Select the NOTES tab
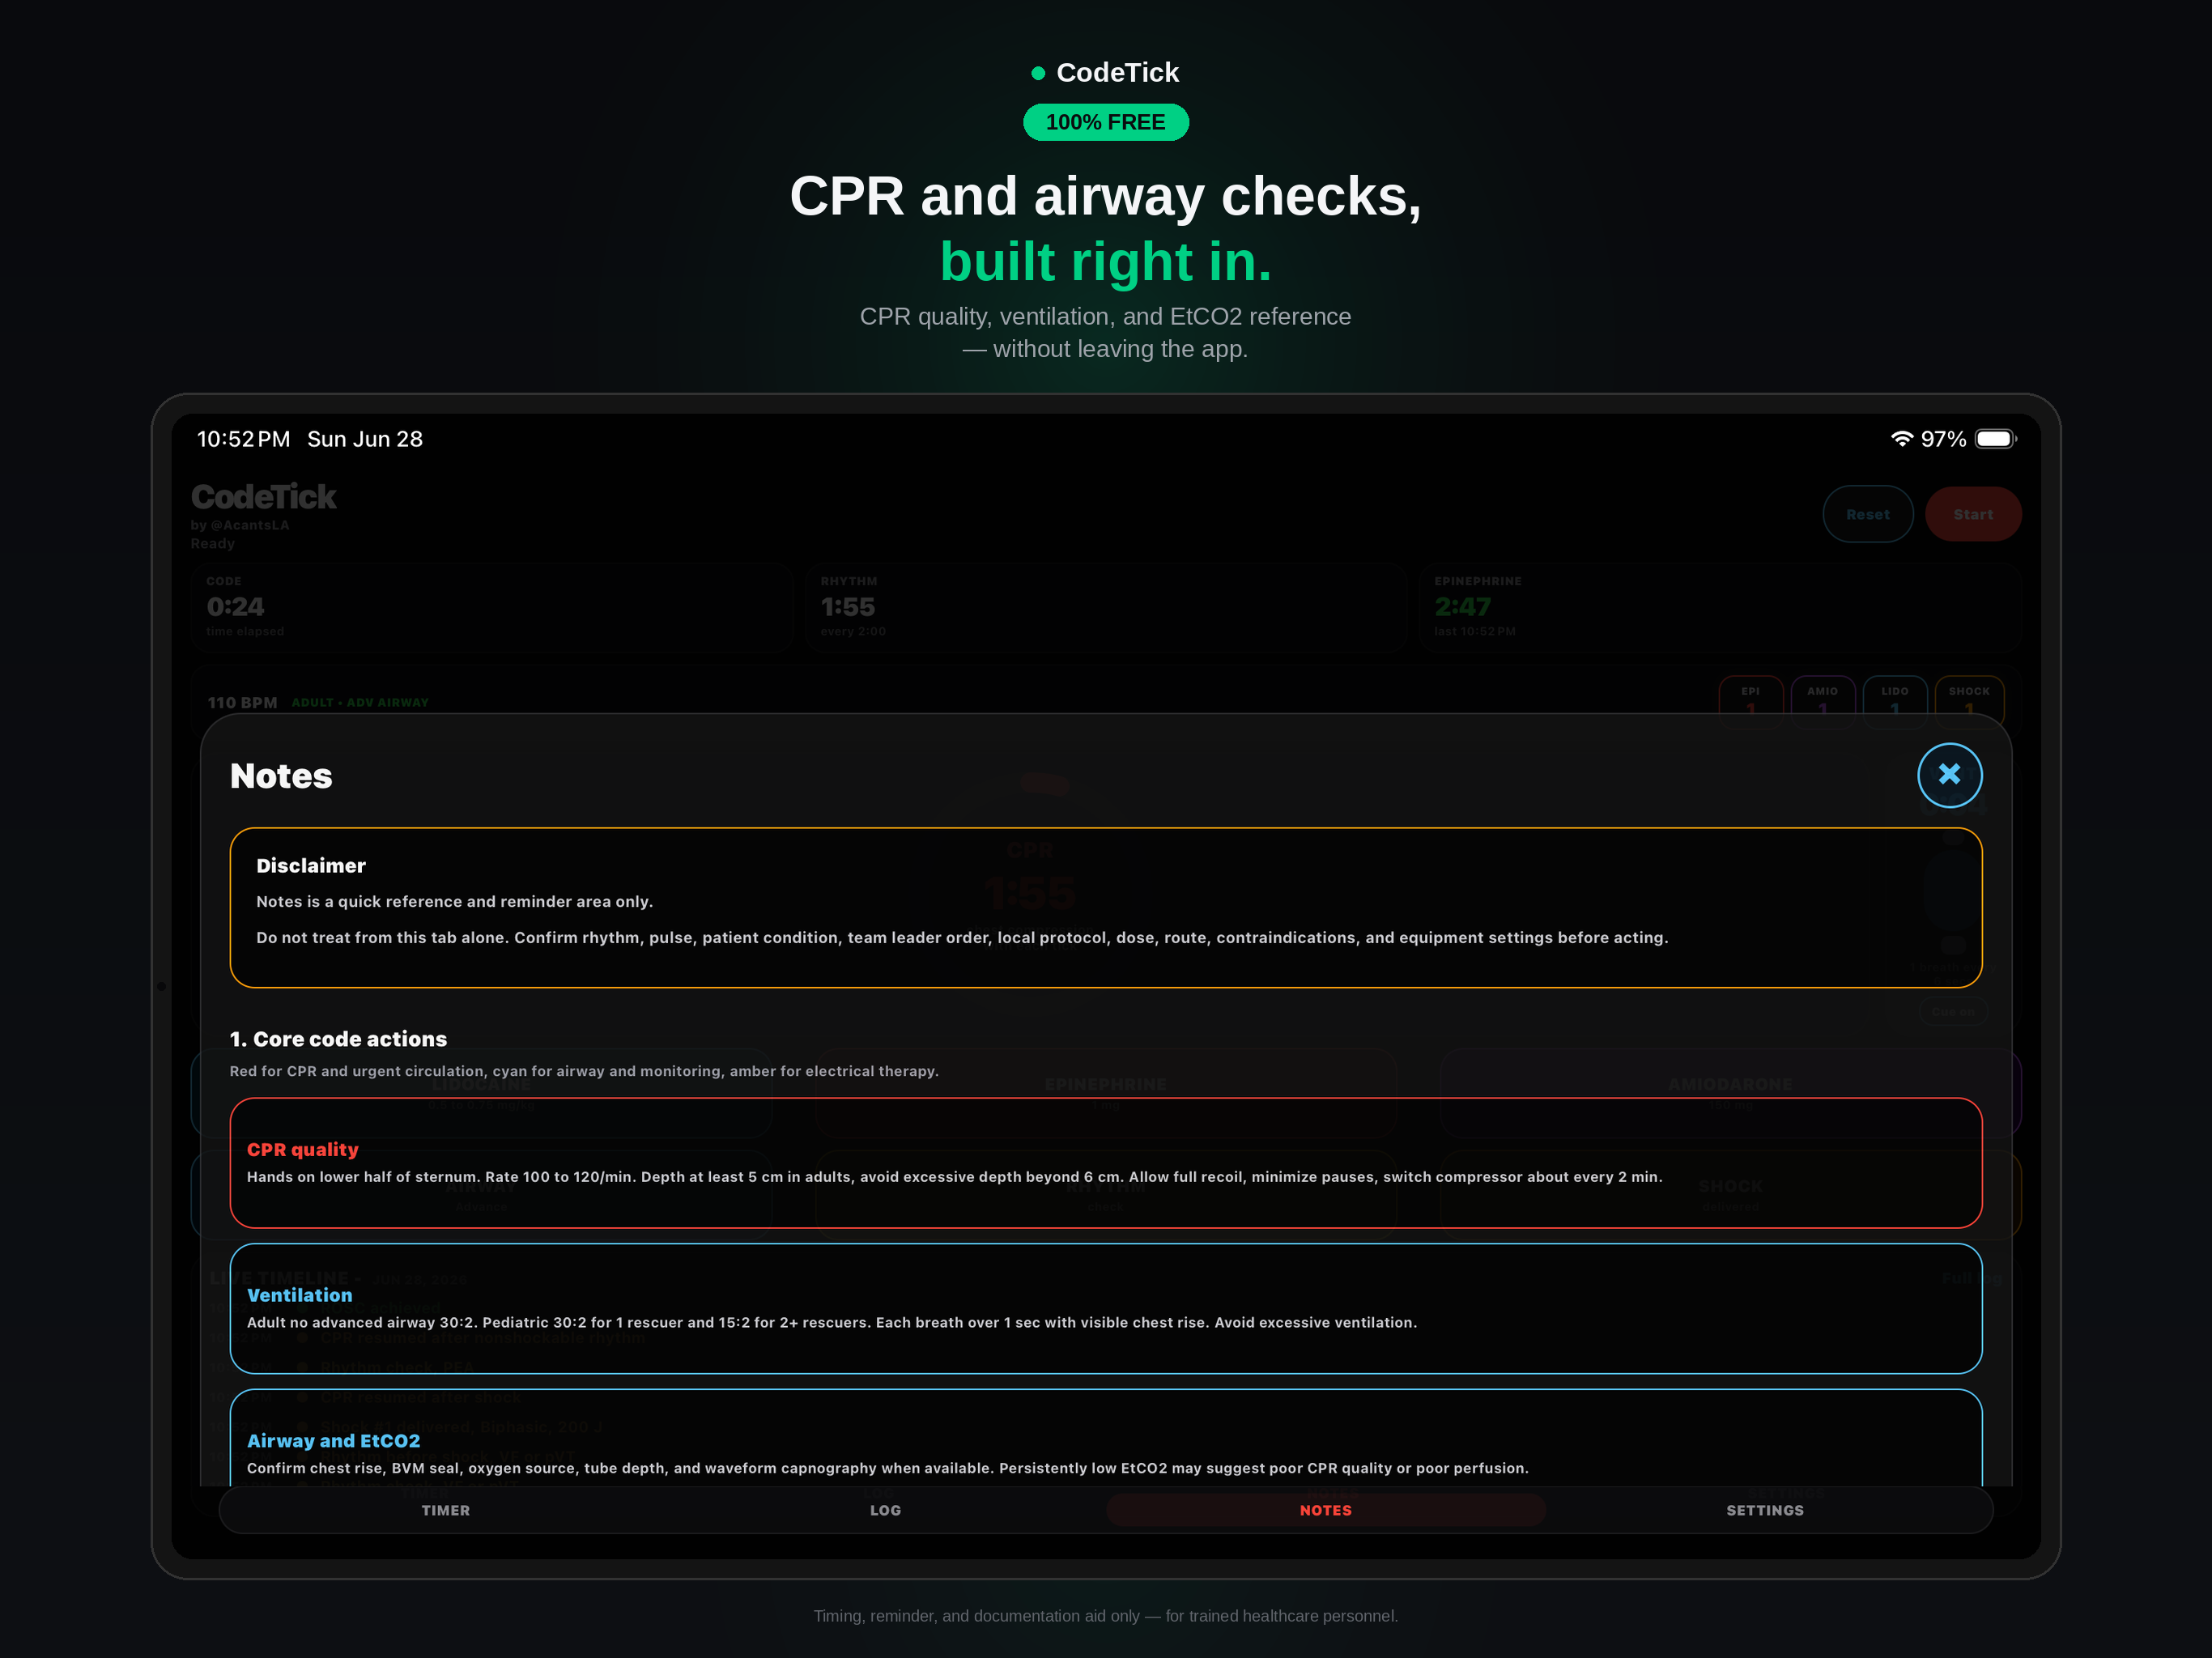Image resolution: width=2212 pixels, height=1658 pixels. click(x=1325, y=1510)
